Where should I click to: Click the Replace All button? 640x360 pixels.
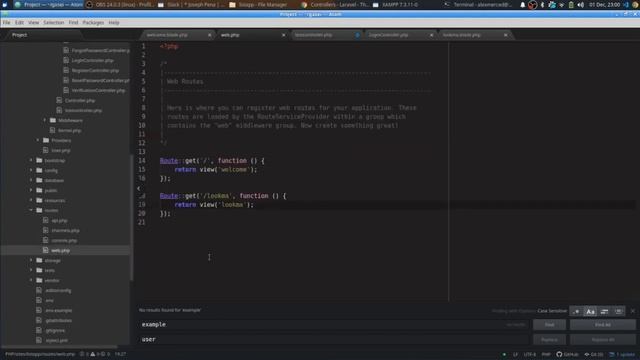(x=602, y=340)
